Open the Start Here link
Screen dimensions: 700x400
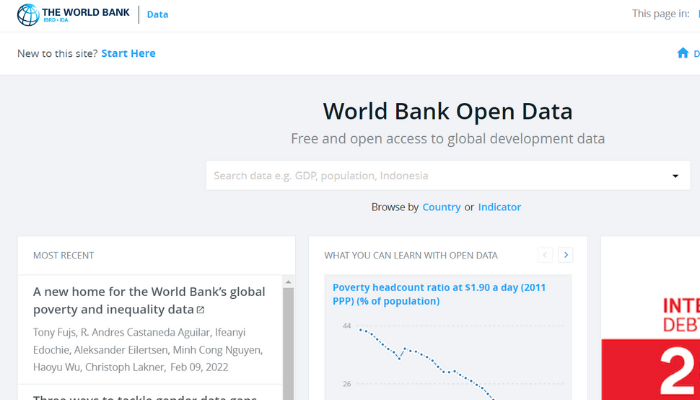129,54
